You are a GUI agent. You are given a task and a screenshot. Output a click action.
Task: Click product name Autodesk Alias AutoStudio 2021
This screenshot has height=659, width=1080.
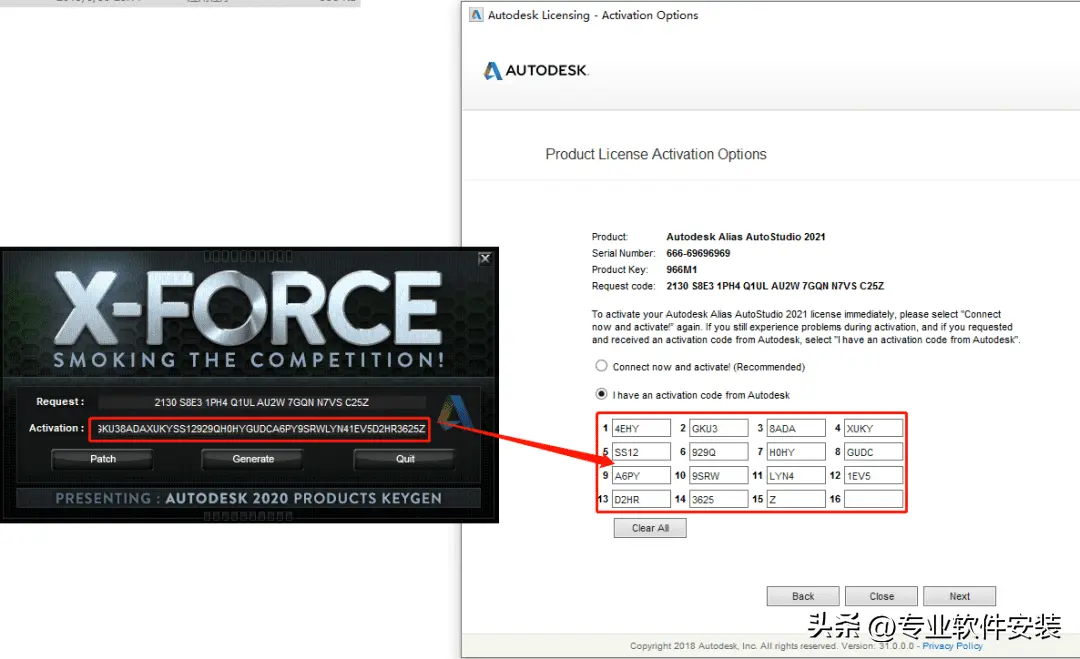pyautogui.click(x=745, y=236)
